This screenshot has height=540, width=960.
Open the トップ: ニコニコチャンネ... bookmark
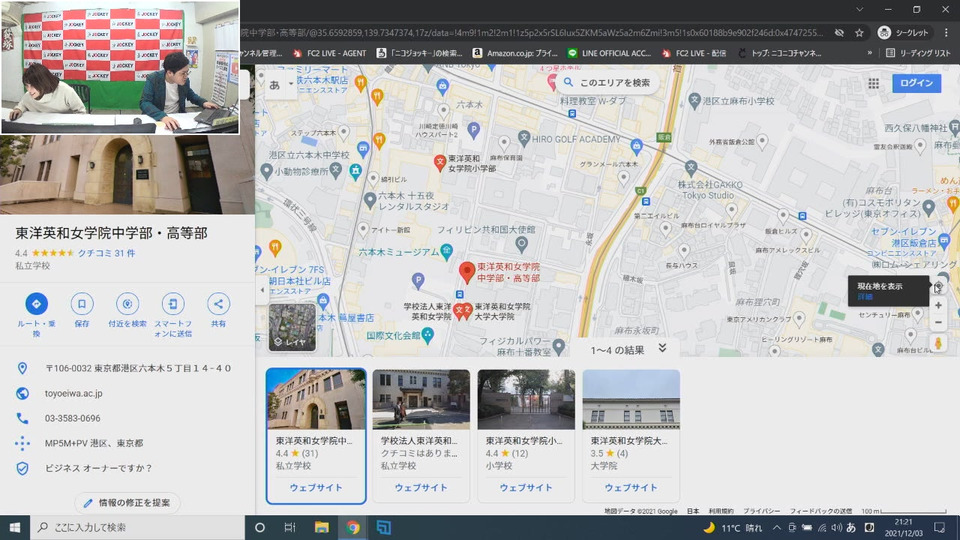(x=779, y=53)
